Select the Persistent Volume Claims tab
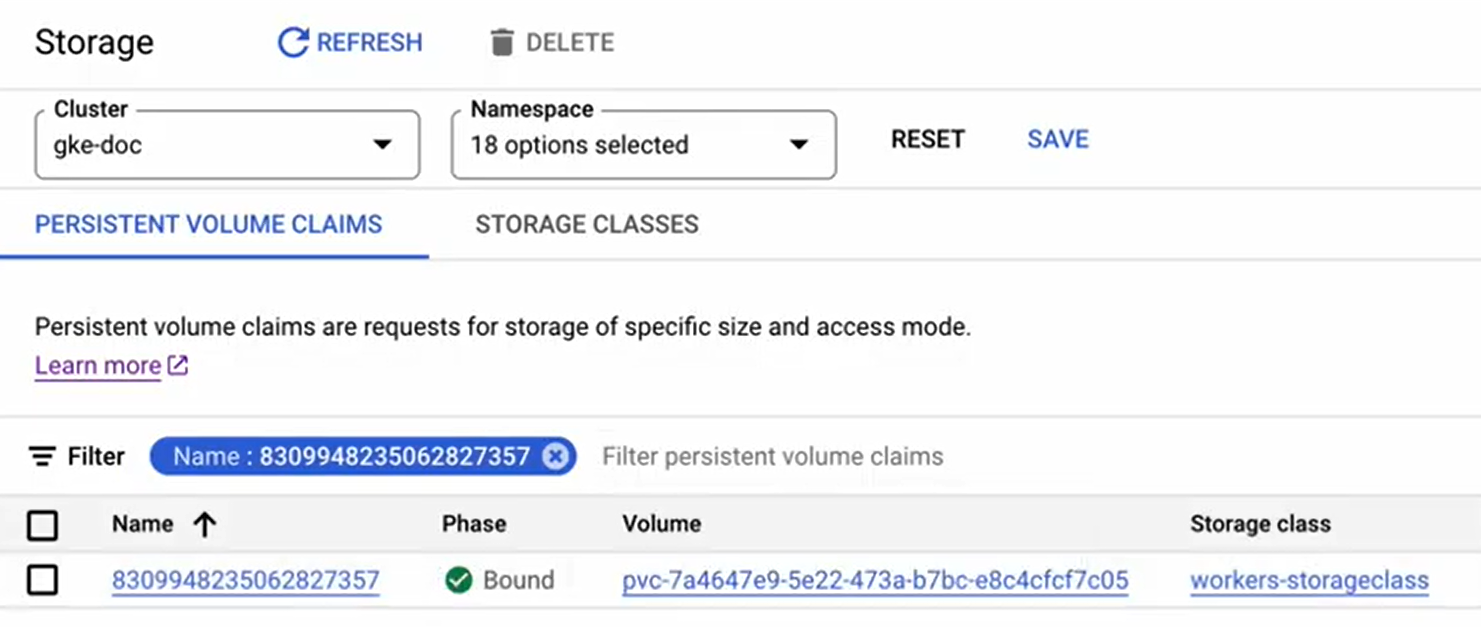This screenshot has height=627, width=1481. (x=209, y=224)
